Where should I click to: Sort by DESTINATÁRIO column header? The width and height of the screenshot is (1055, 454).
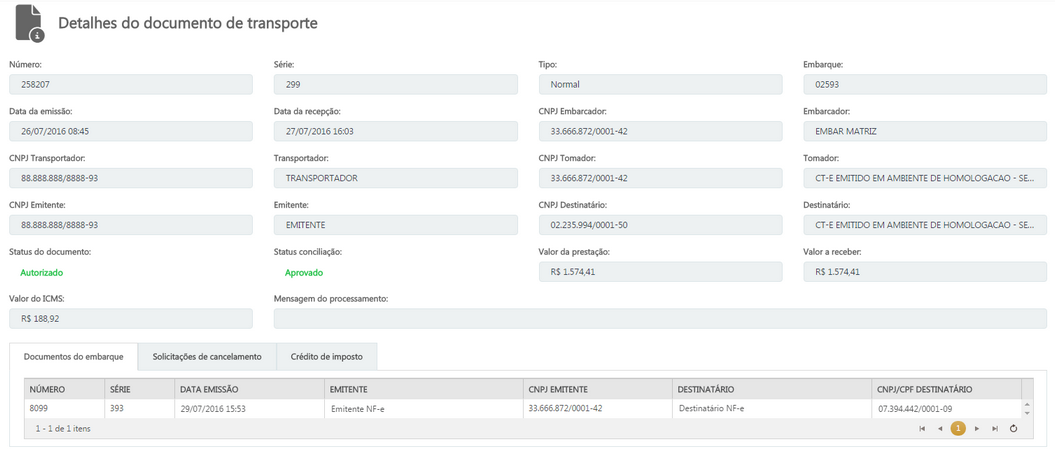[x=772, y=389]
